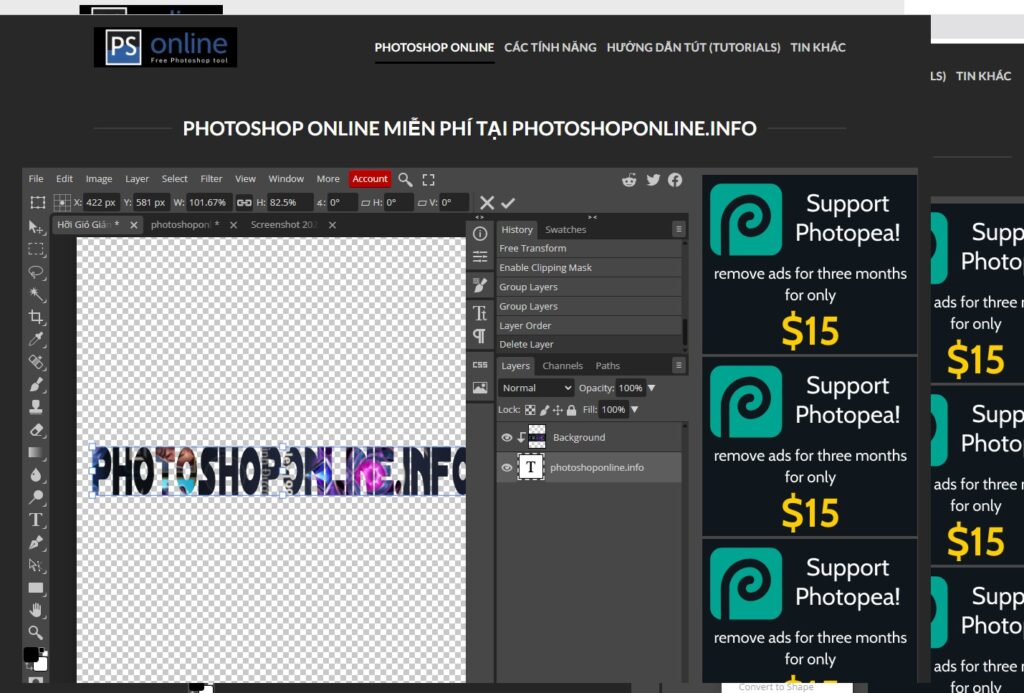Select the Crop tool

(36, 317)
